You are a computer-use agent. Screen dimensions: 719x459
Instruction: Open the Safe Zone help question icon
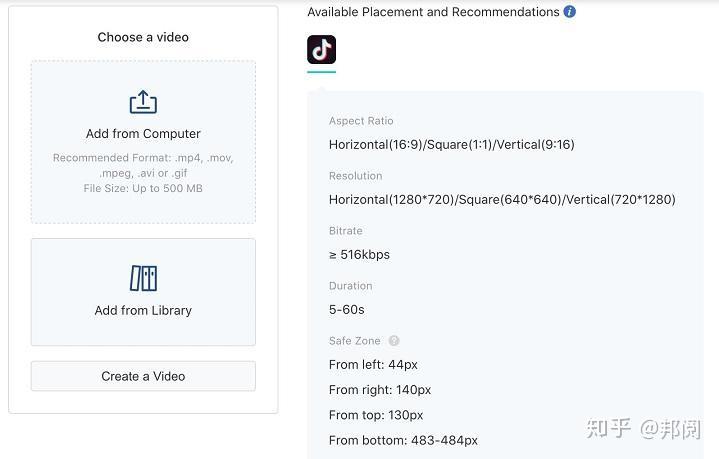pos(393,341)
